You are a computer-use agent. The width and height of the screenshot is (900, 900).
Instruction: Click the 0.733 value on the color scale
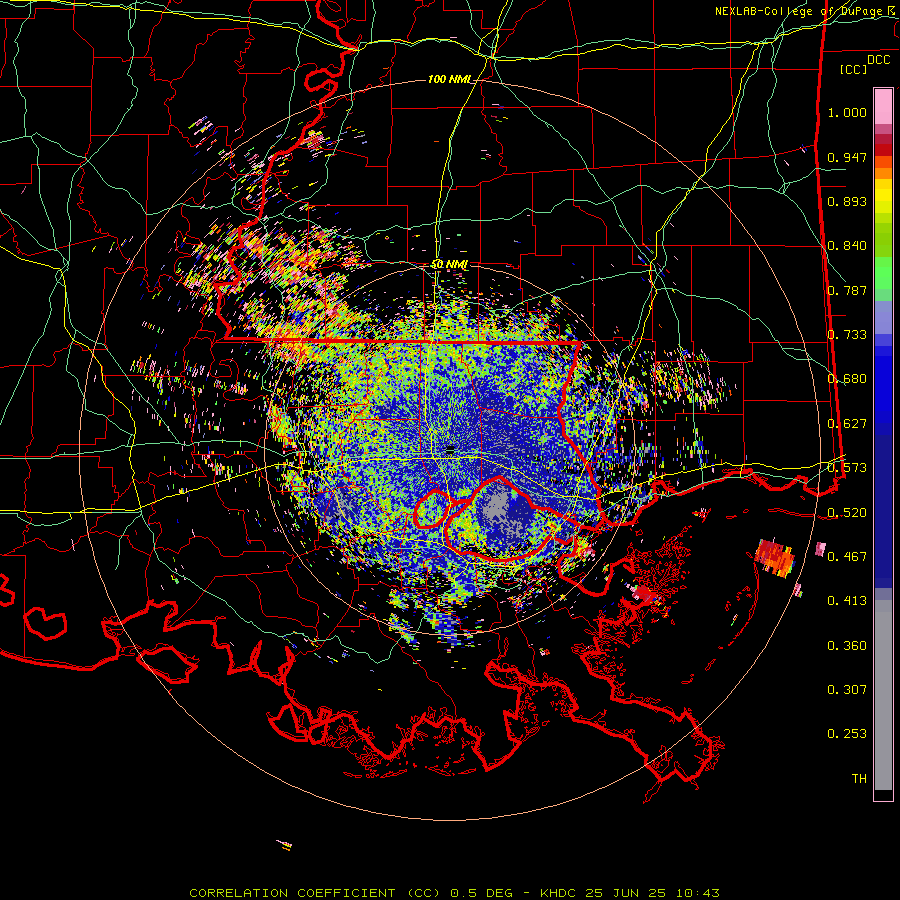(x=847, y=335)
